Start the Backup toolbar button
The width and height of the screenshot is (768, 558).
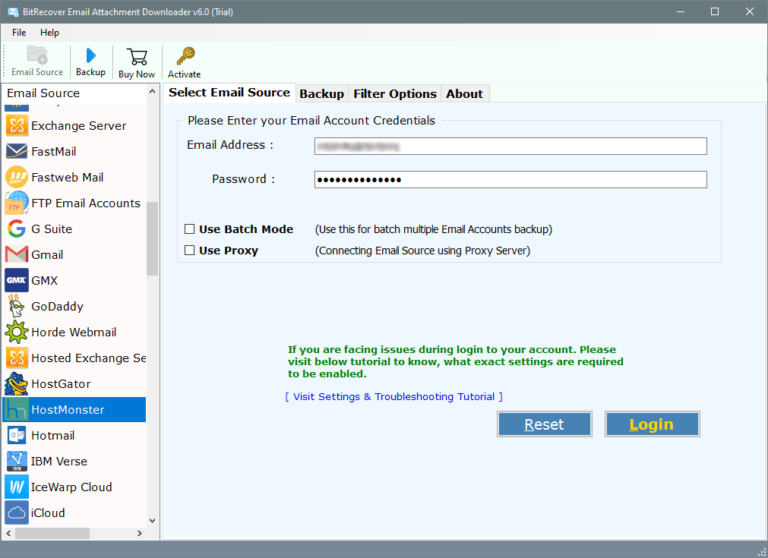coord(91,61)
